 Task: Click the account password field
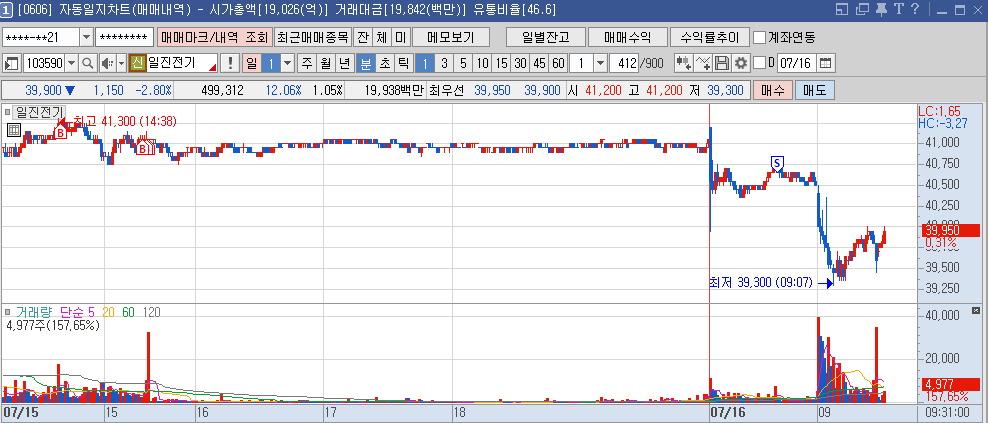click(x=125, y=37)
